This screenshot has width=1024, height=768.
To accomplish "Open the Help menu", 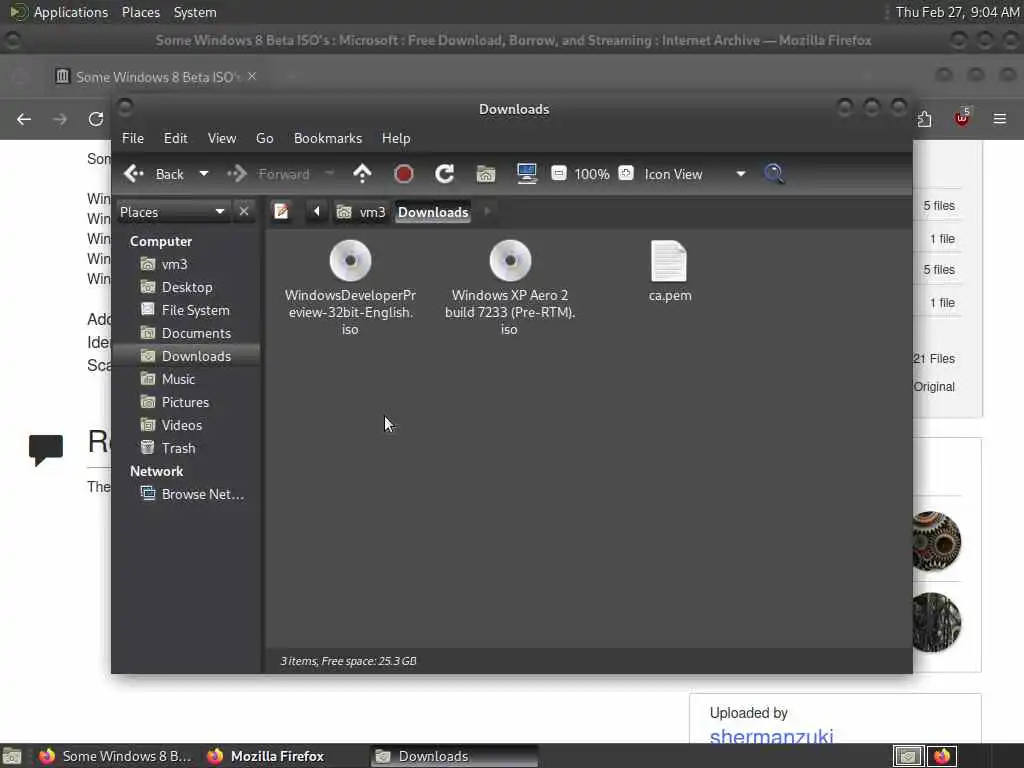I will click(396, 138).
